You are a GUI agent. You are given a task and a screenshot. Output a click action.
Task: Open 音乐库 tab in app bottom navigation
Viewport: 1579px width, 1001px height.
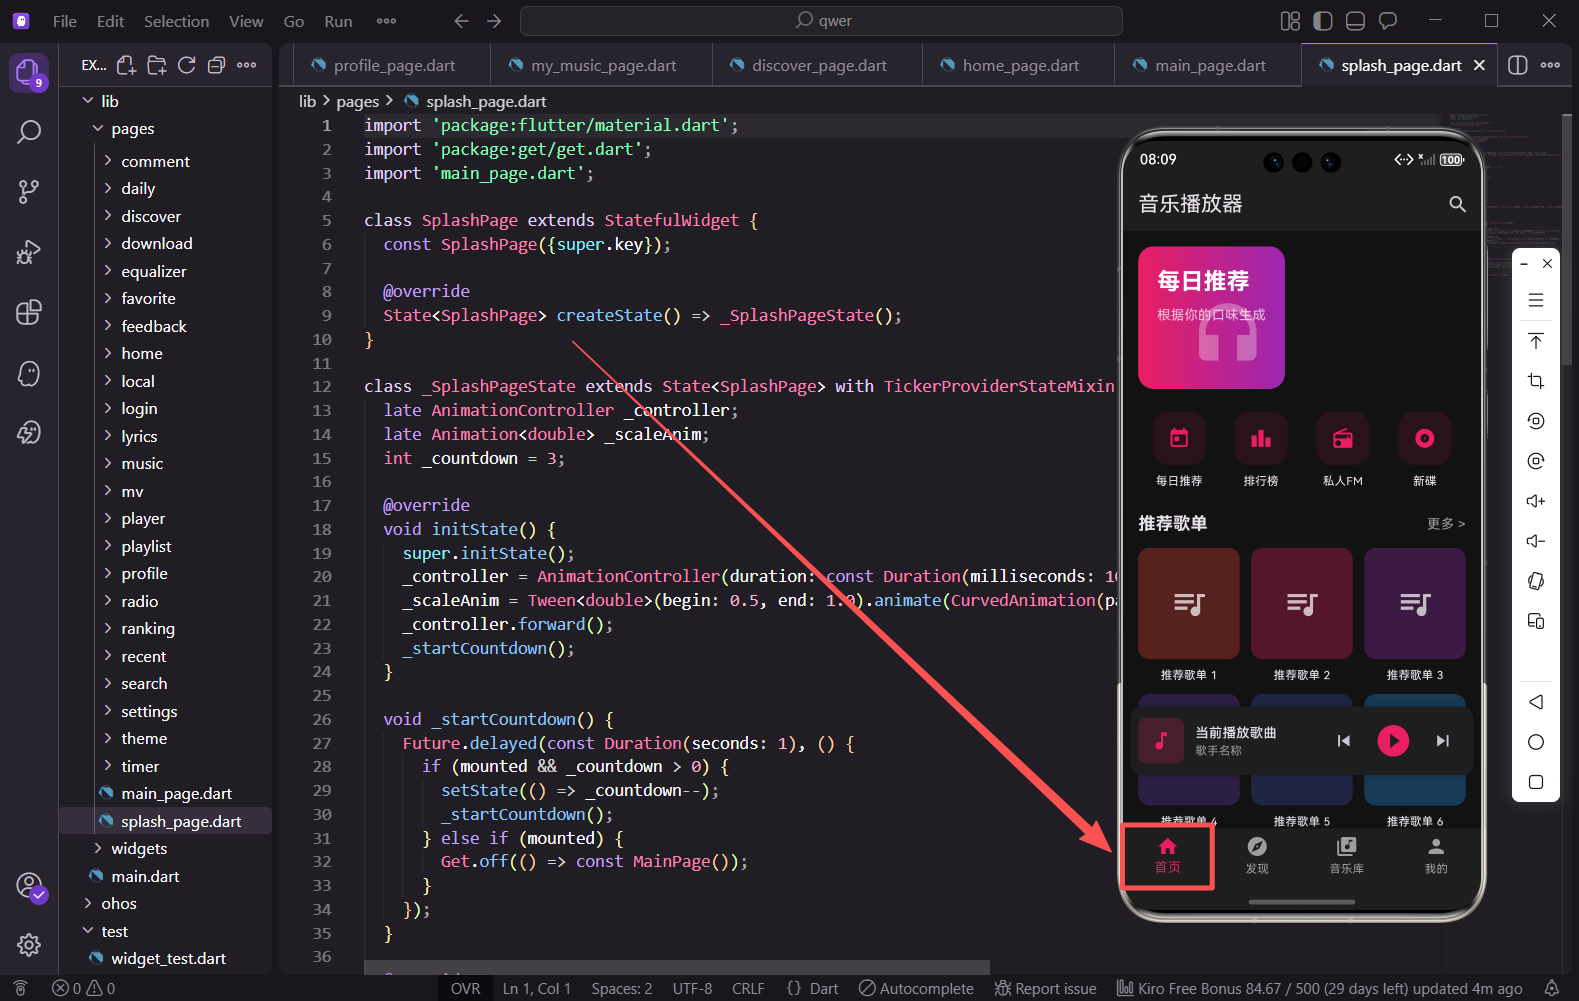tap(1346, 856)
